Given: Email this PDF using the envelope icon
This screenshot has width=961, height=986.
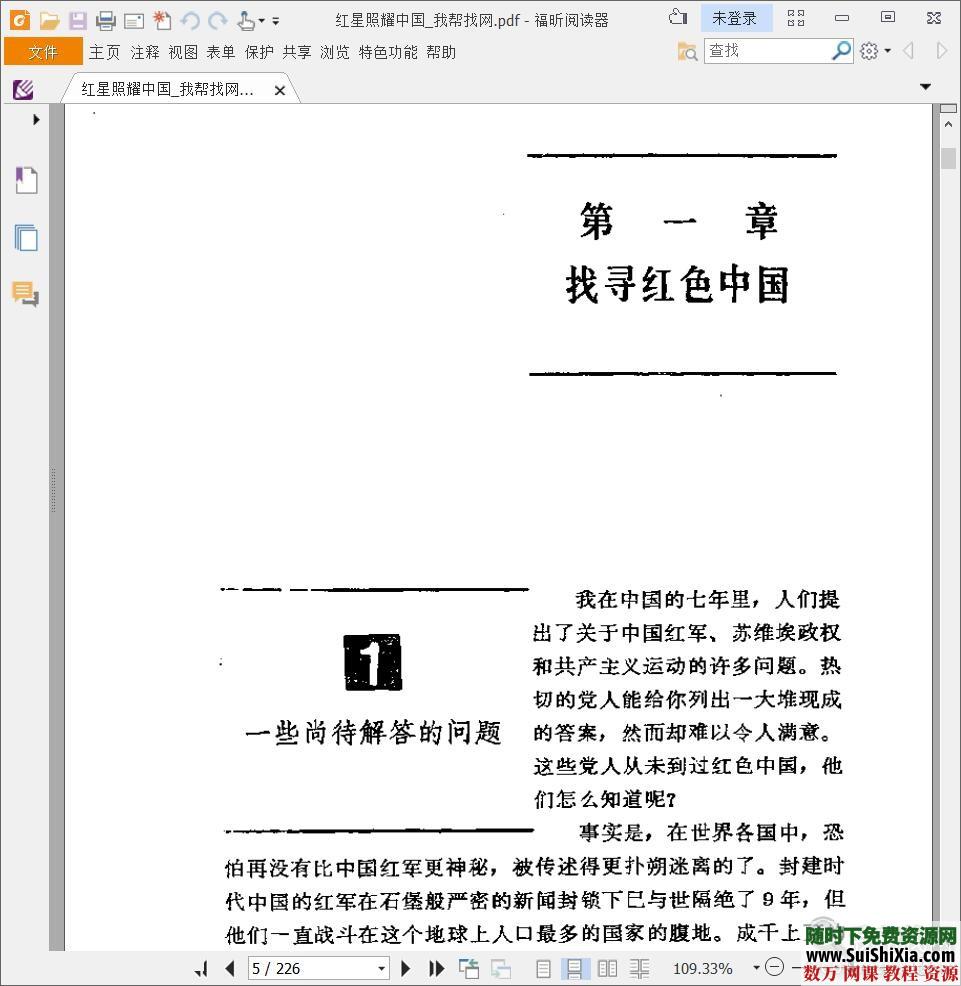Looking at the screenshot, I should tap(133, 19).
